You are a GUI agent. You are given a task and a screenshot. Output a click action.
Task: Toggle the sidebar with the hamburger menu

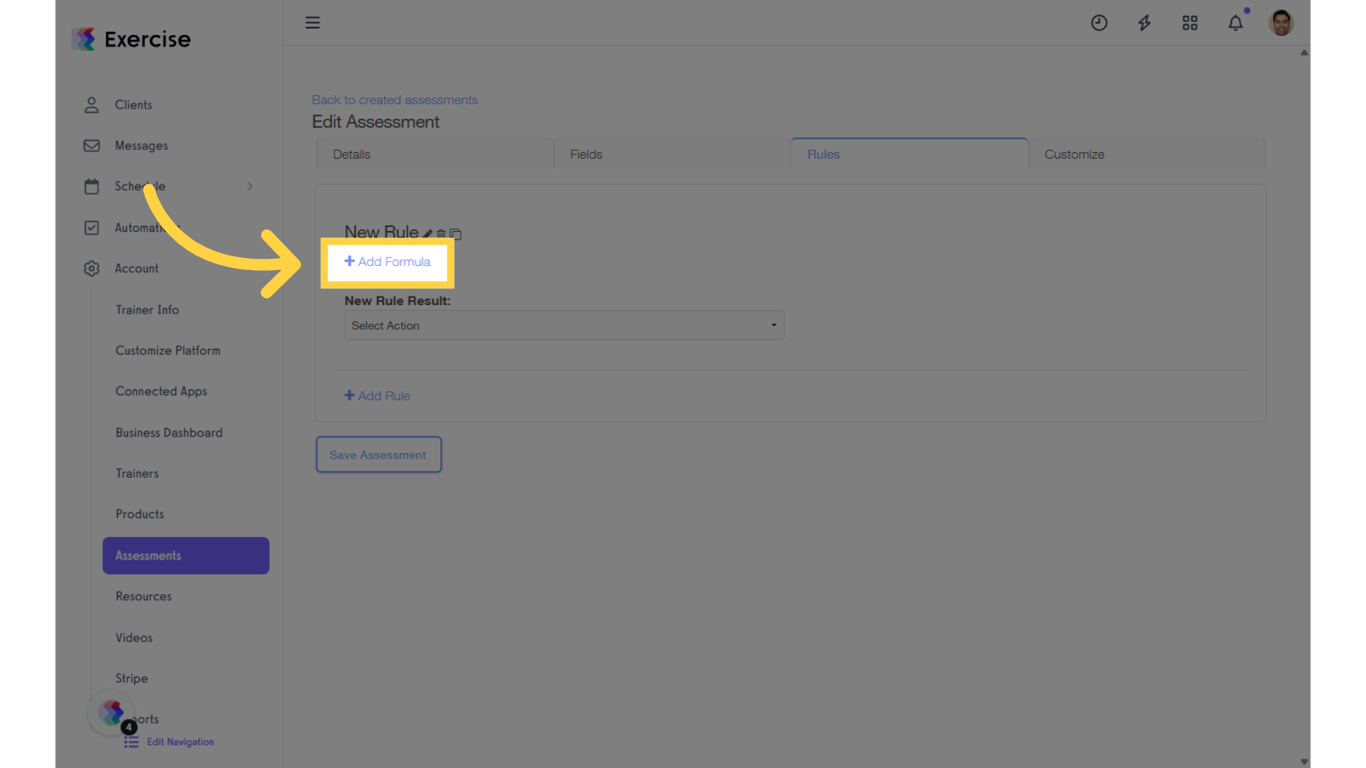[x=312, y=22]
